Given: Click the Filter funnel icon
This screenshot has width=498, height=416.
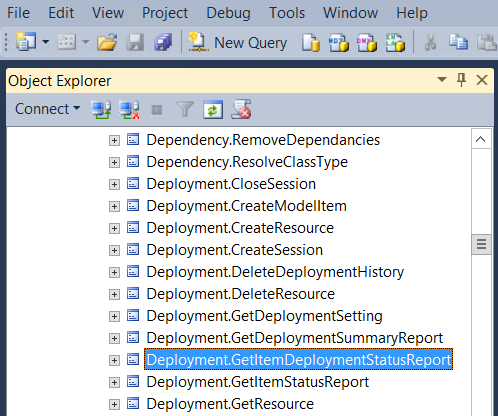Looking at the screenshot, I should click(185, 109).
